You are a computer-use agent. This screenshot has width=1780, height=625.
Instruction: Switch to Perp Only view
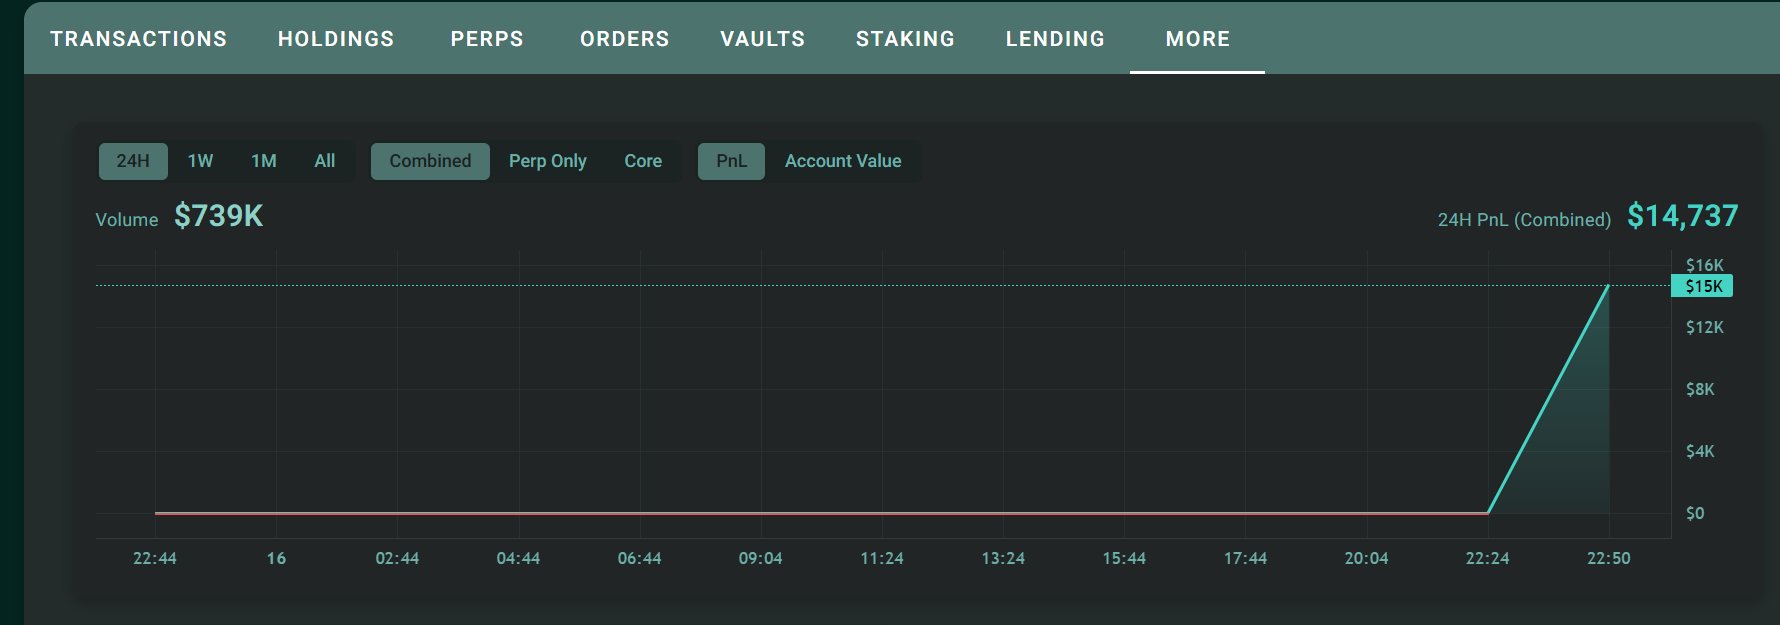pyautogui.click(x=548, y=161)
